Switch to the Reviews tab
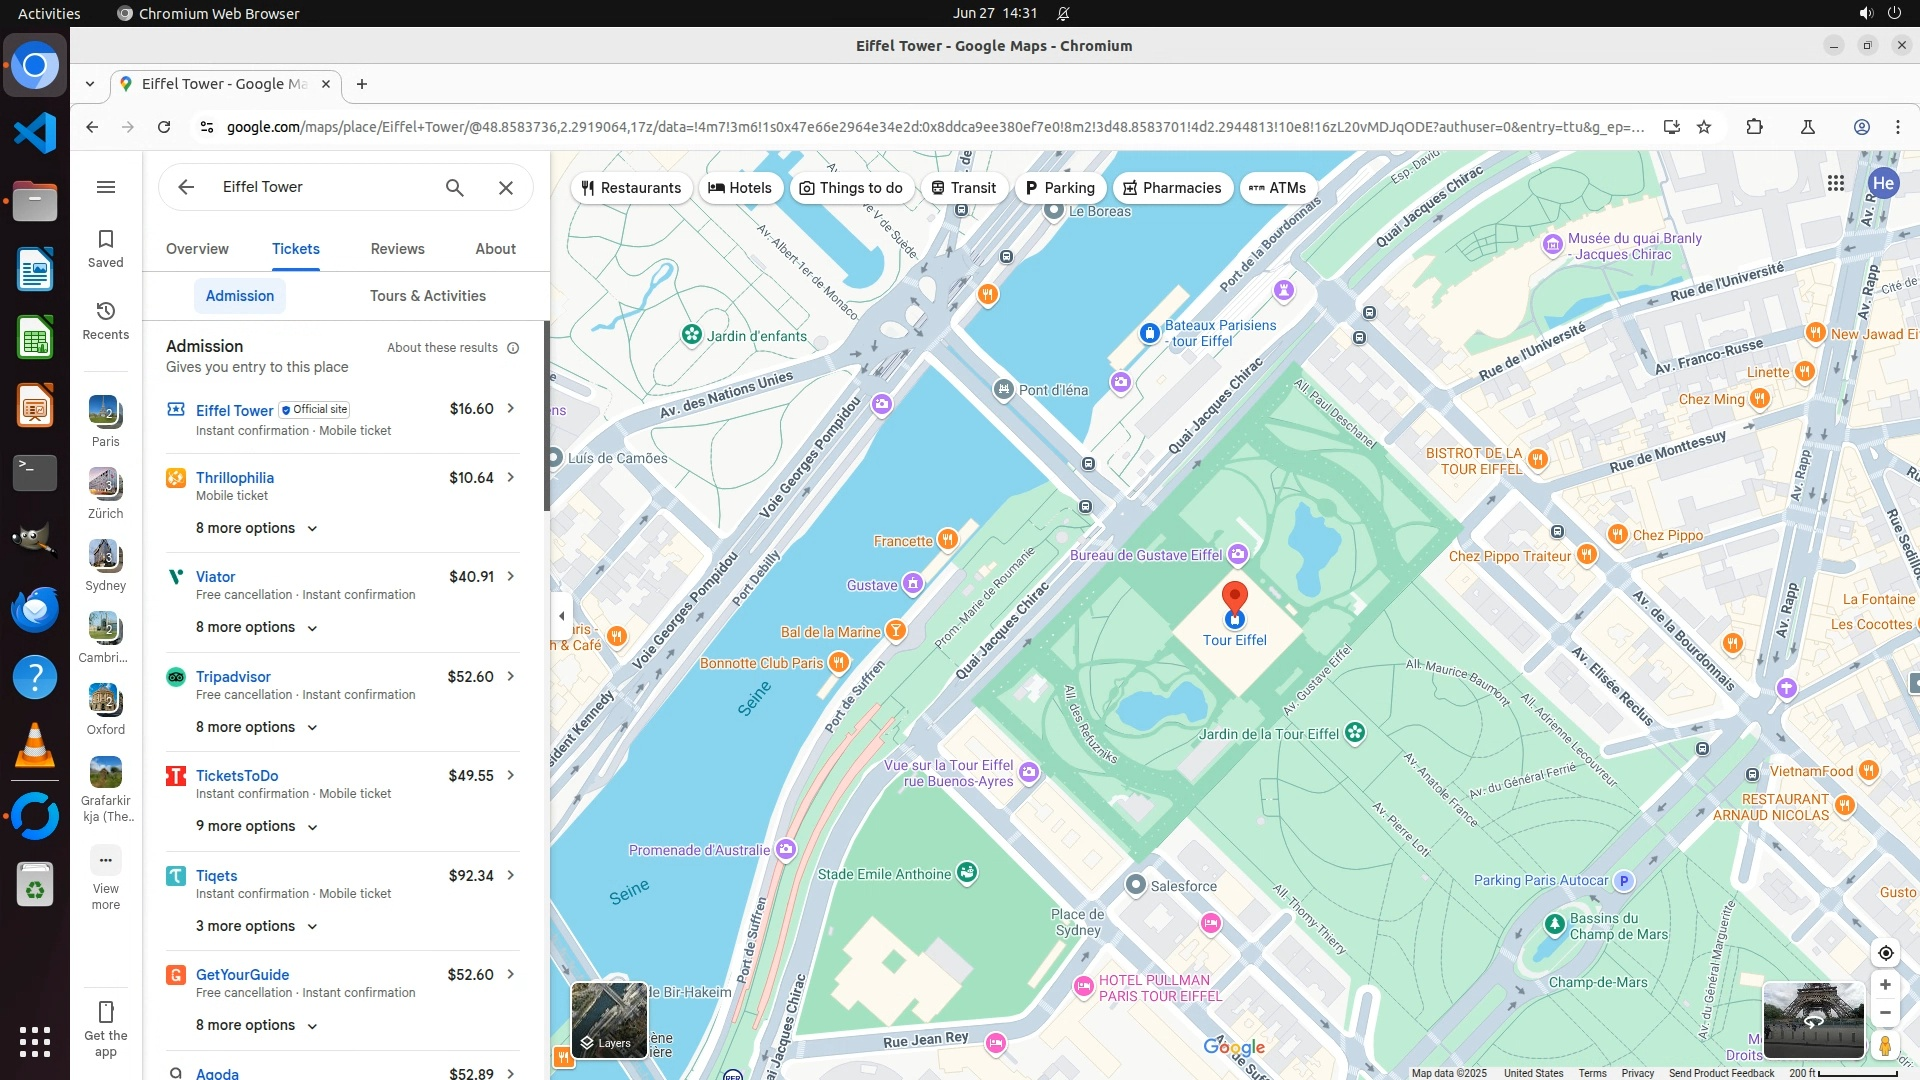This screenshot has height=1080, width=1920. tap(397, 249)
